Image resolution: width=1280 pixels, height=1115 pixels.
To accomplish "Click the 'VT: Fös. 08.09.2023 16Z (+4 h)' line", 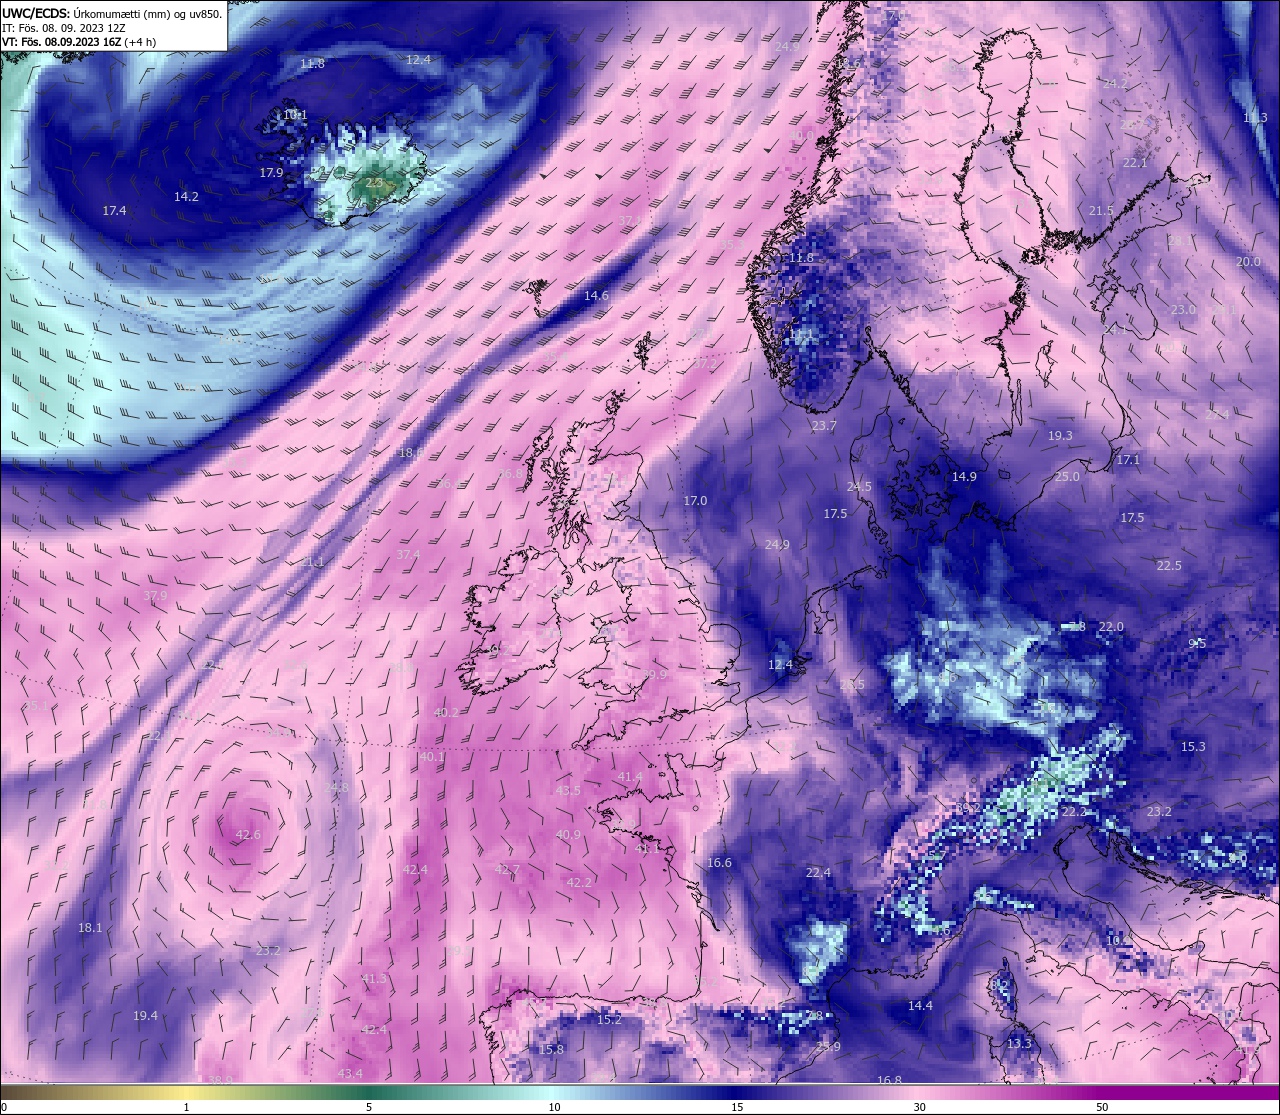I will click(79, 42).
